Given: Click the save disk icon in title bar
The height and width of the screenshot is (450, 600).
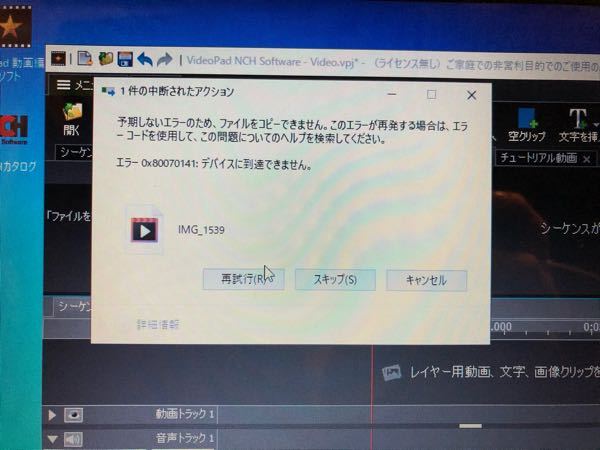Looking at the screenshot, I should click(x=125, y=59).
